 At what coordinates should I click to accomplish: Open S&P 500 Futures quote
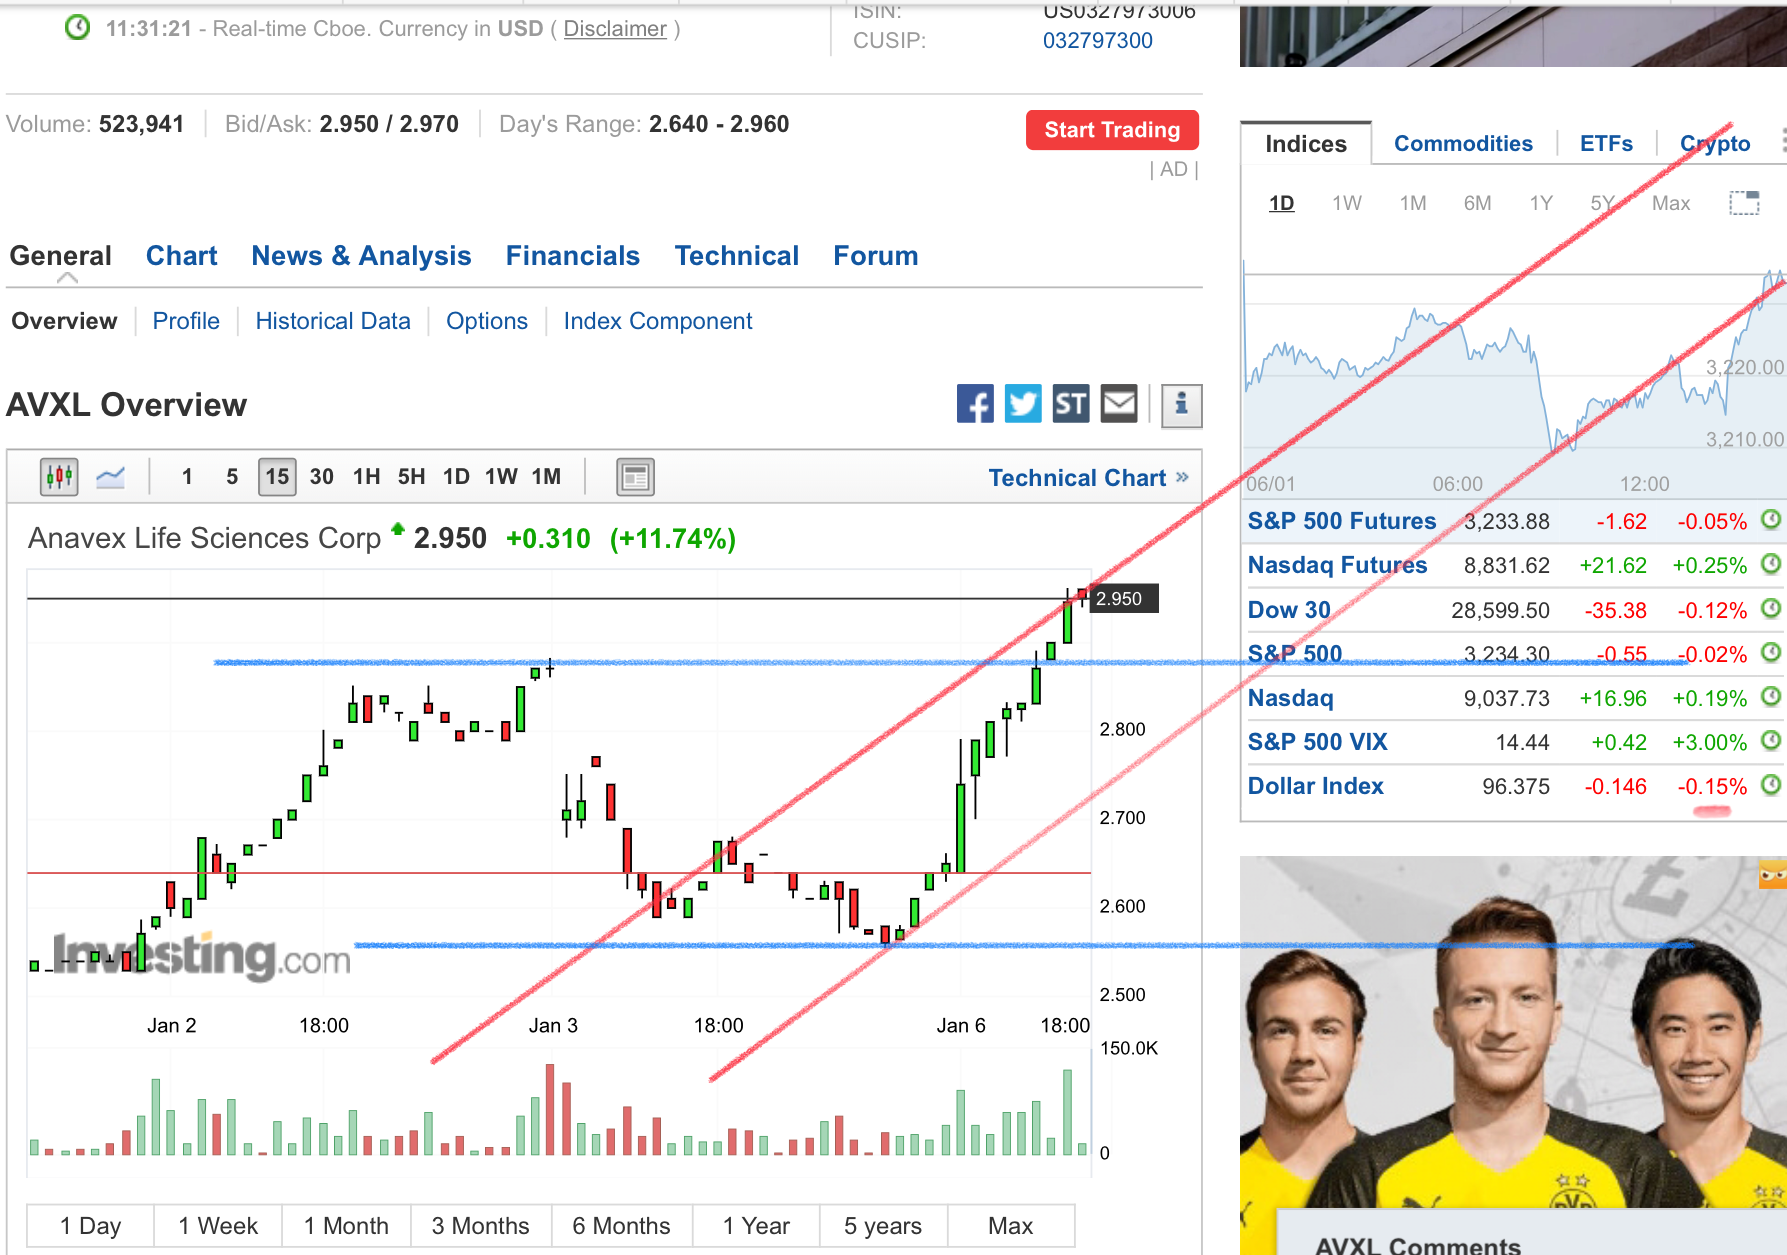[1341, 521]
